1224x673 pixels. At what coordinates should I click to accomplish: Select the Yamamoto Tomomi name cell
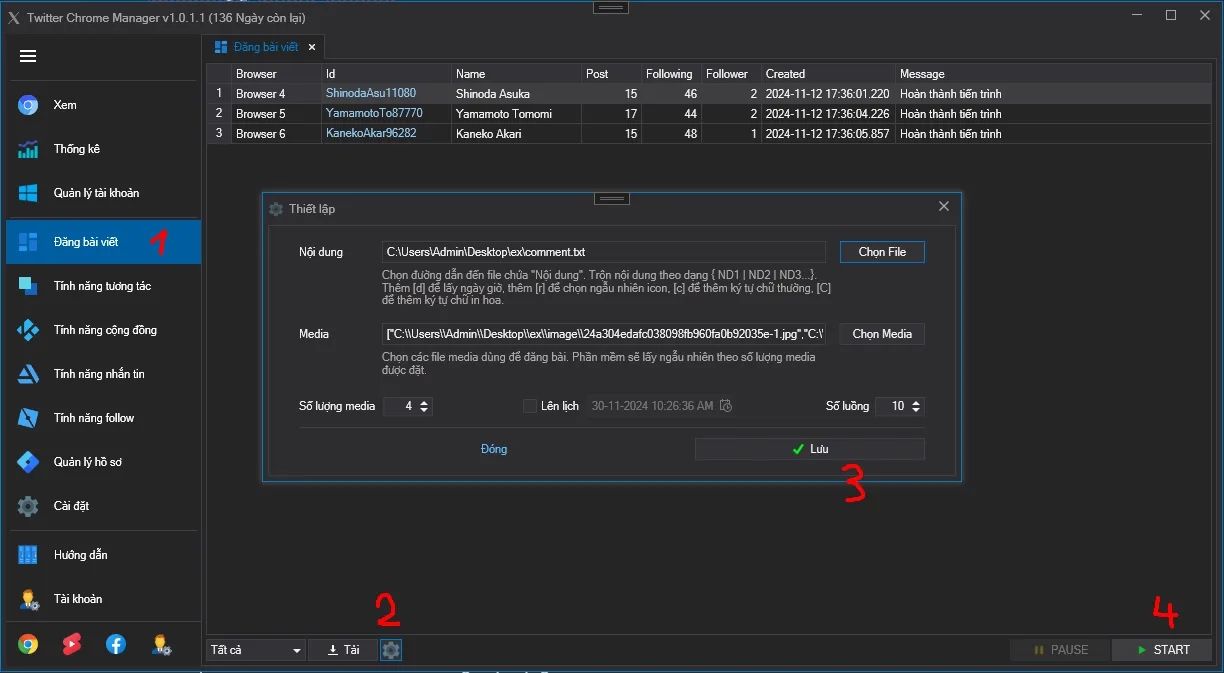(516, 114)
